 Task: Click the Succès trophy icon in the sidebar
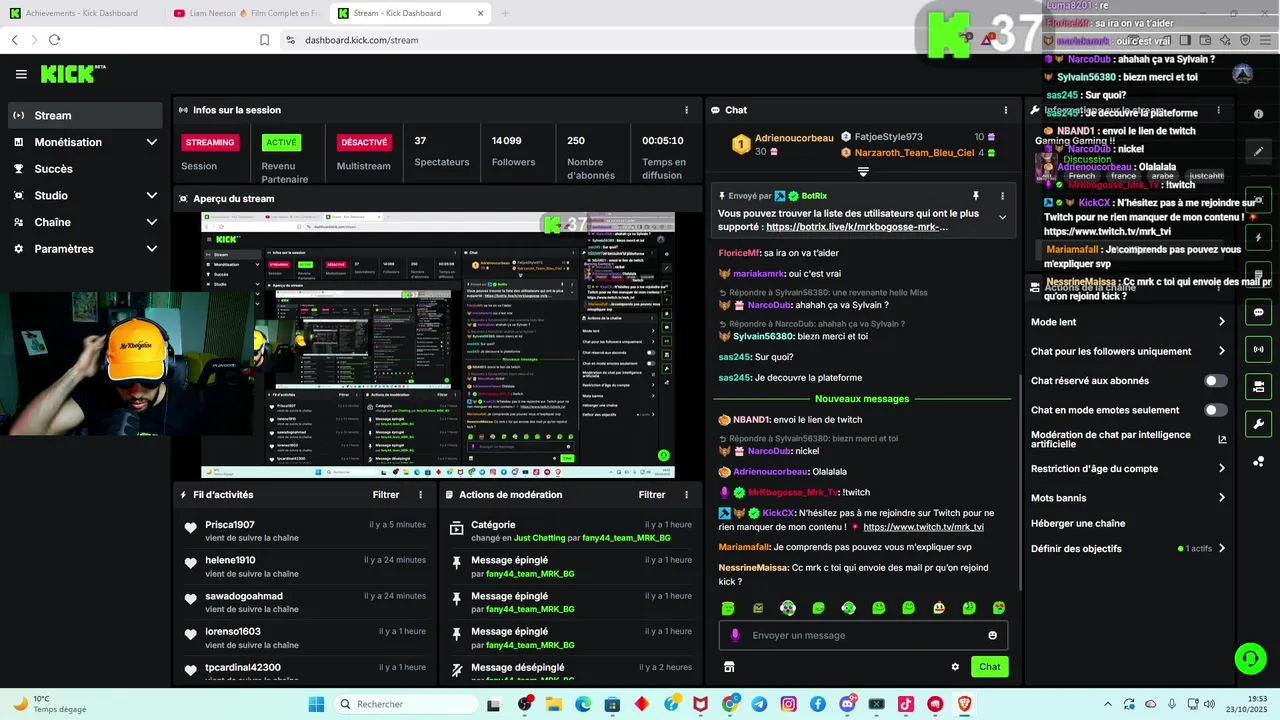(18, 169)
